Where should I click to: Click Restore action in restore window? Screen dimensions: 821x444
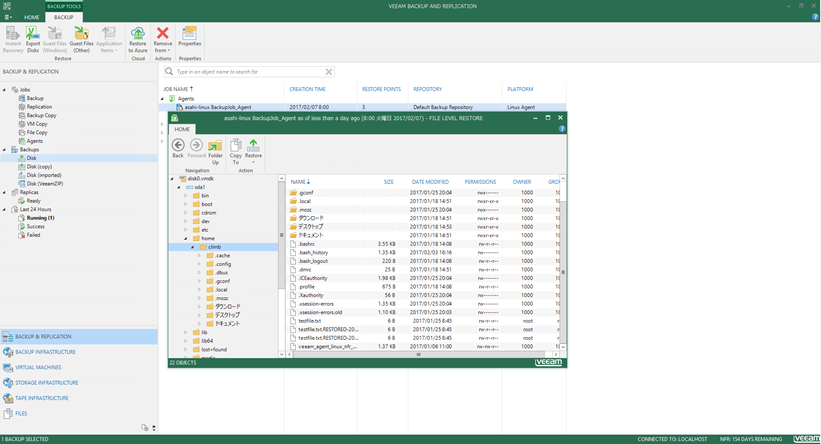[x=253, y=151]
